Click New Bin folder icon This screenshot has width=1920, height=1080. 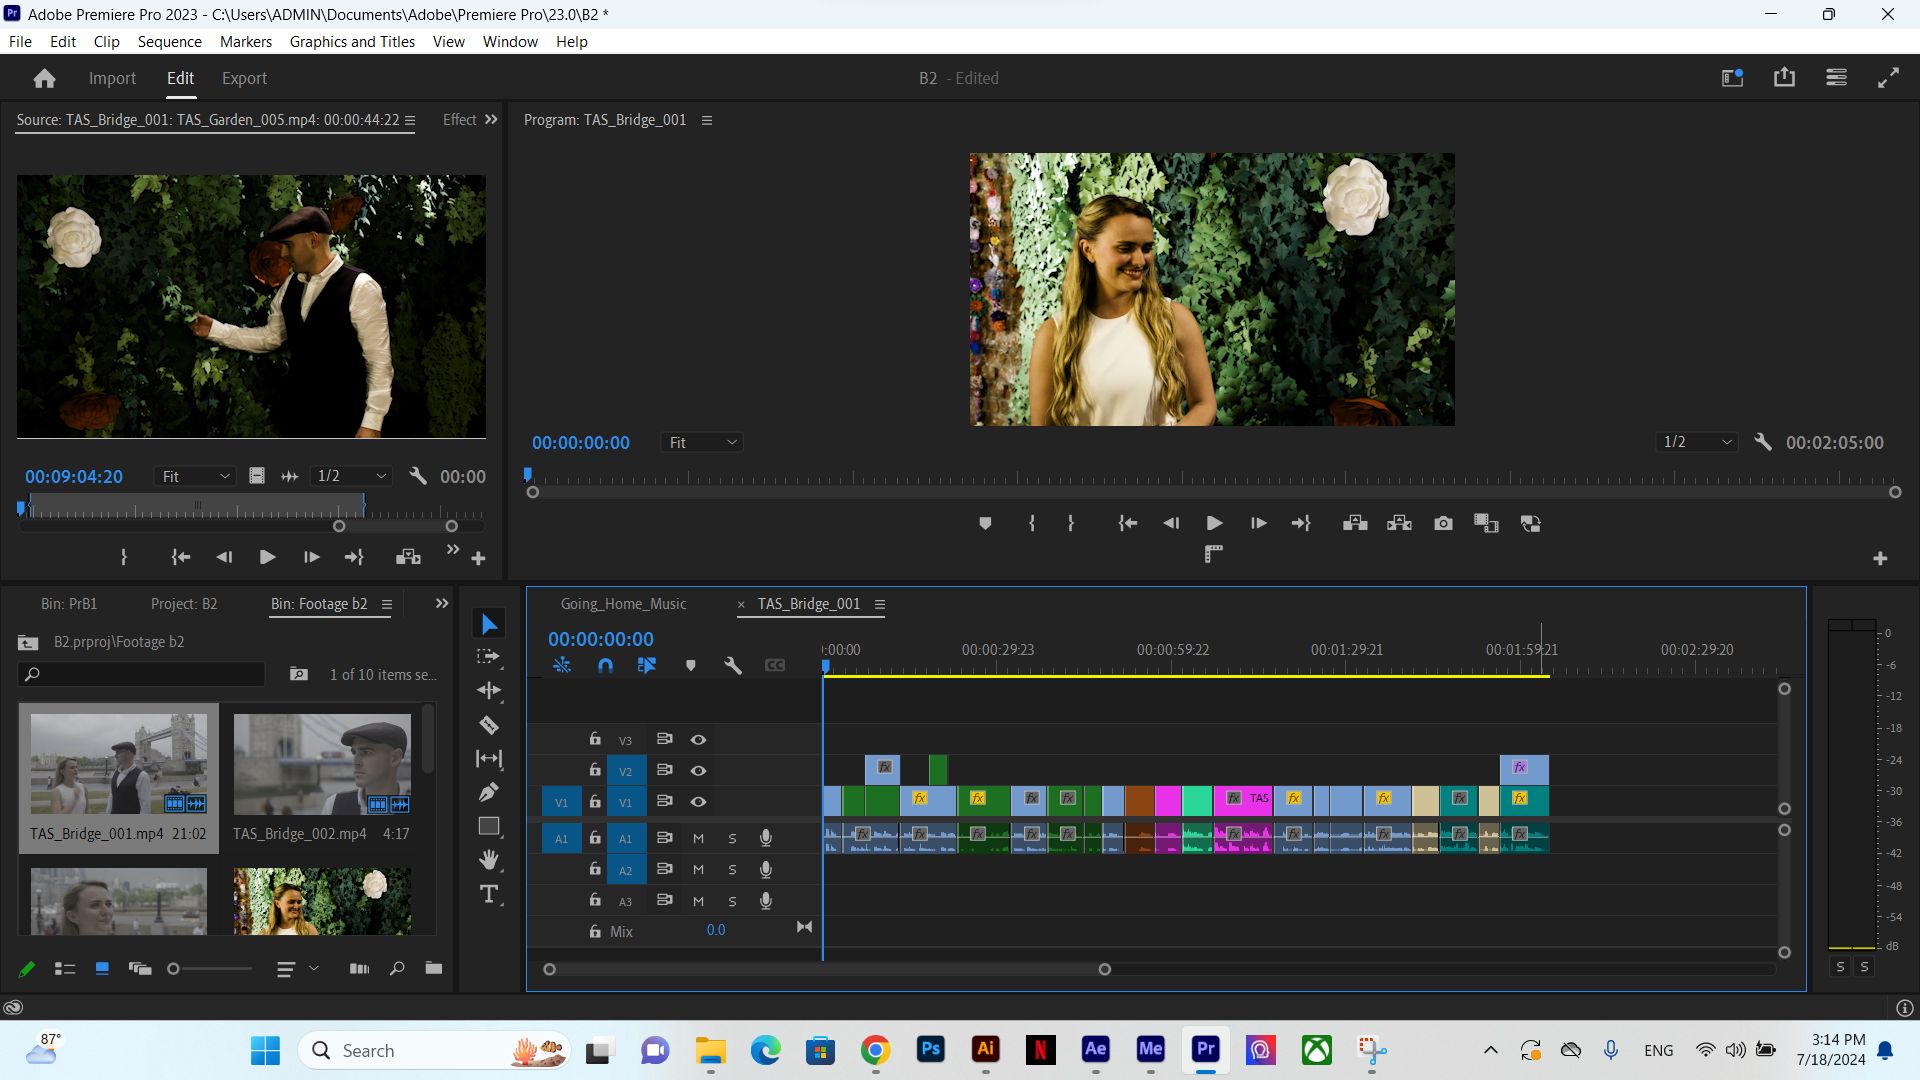point(433,968)
